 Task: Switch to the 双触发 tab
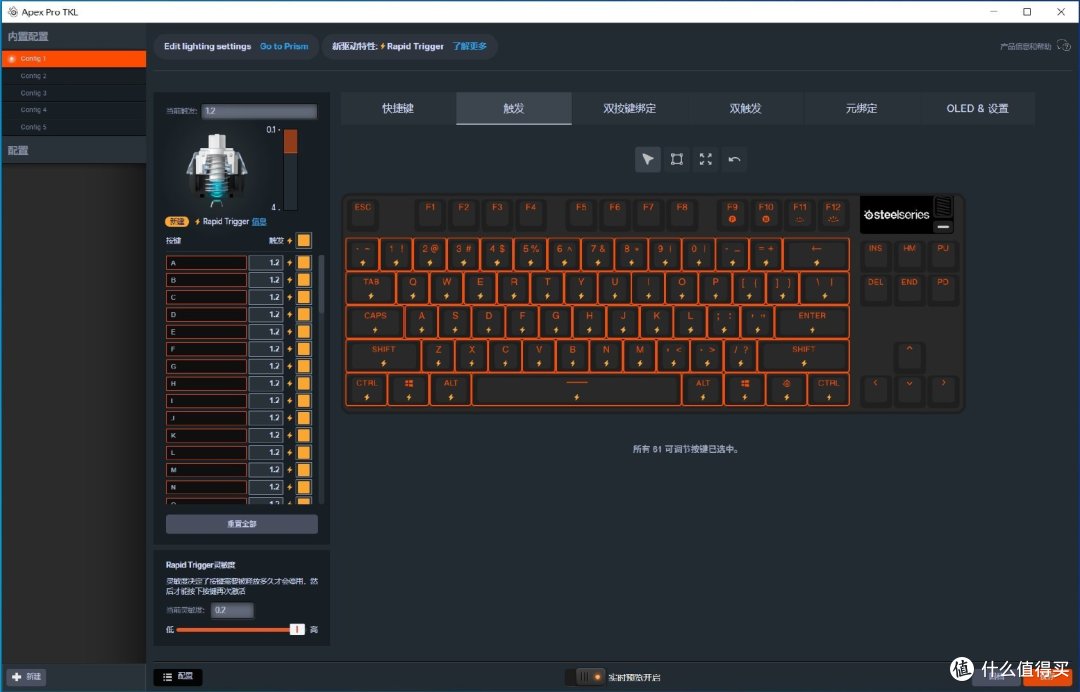(x=745, y=108)
